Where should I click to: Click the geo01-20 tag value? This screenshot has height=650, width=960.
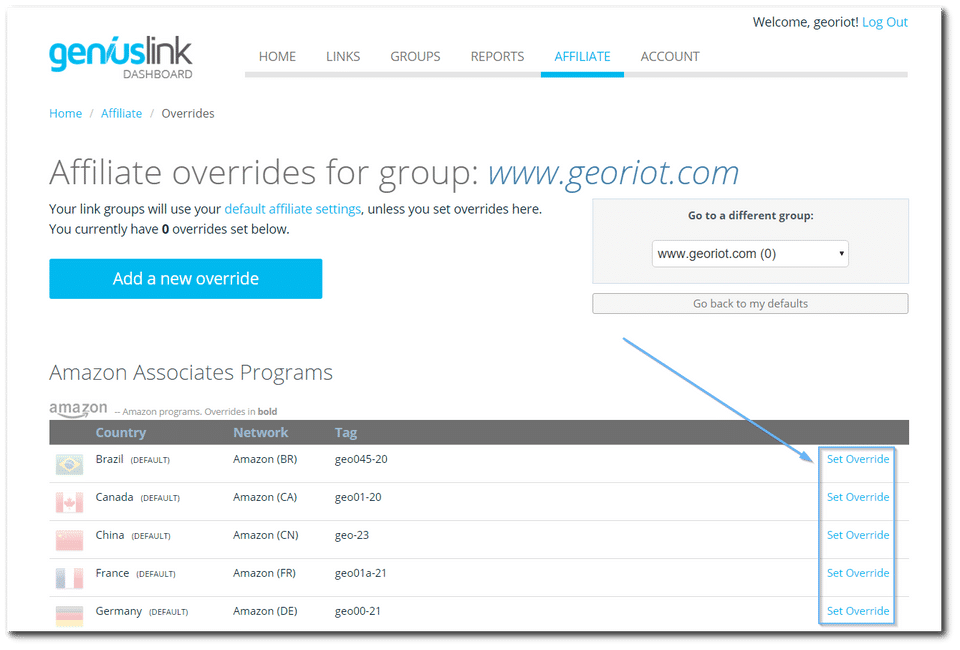click(358, 497)
